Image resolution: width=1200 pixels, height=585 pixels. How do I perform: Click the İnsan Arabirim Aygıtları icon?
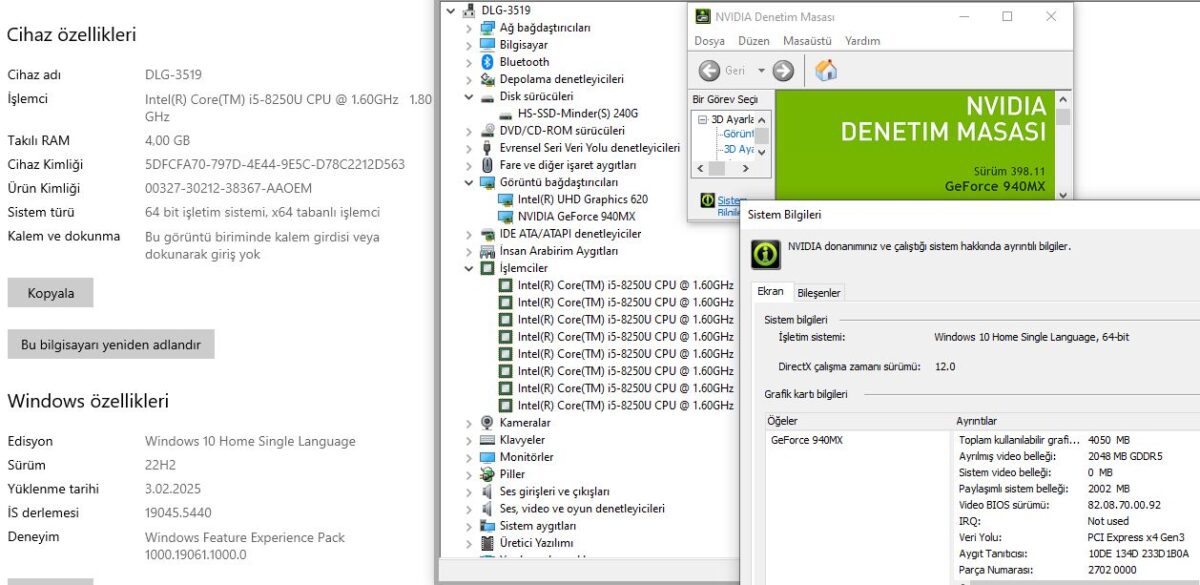[487, 251]
